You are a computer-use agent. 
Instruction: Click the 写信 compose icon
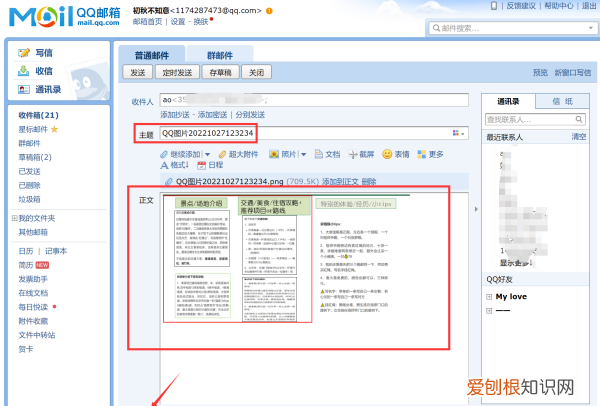(x=24, y=53)
